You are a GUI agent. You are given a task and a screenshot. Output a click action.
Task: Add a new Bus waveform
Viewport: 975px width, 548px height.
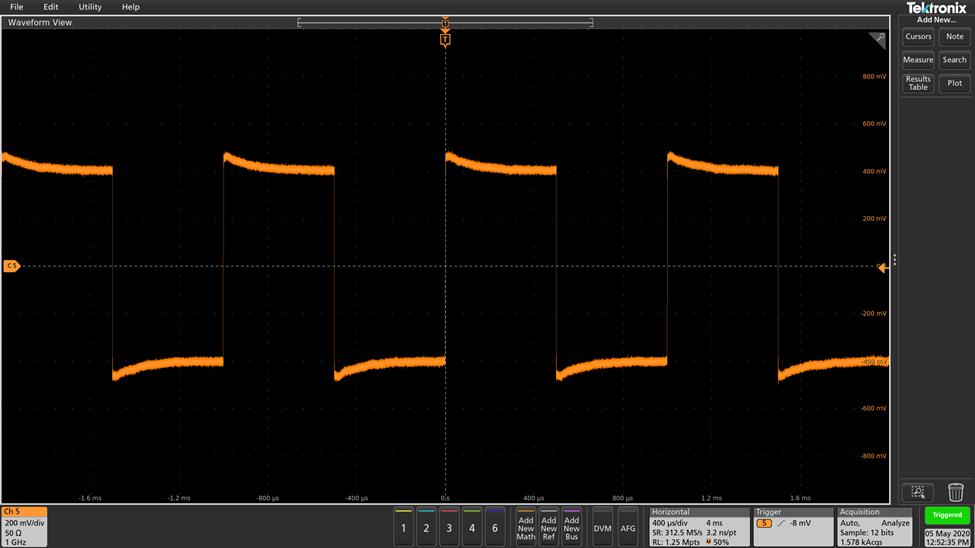point(571,526)
